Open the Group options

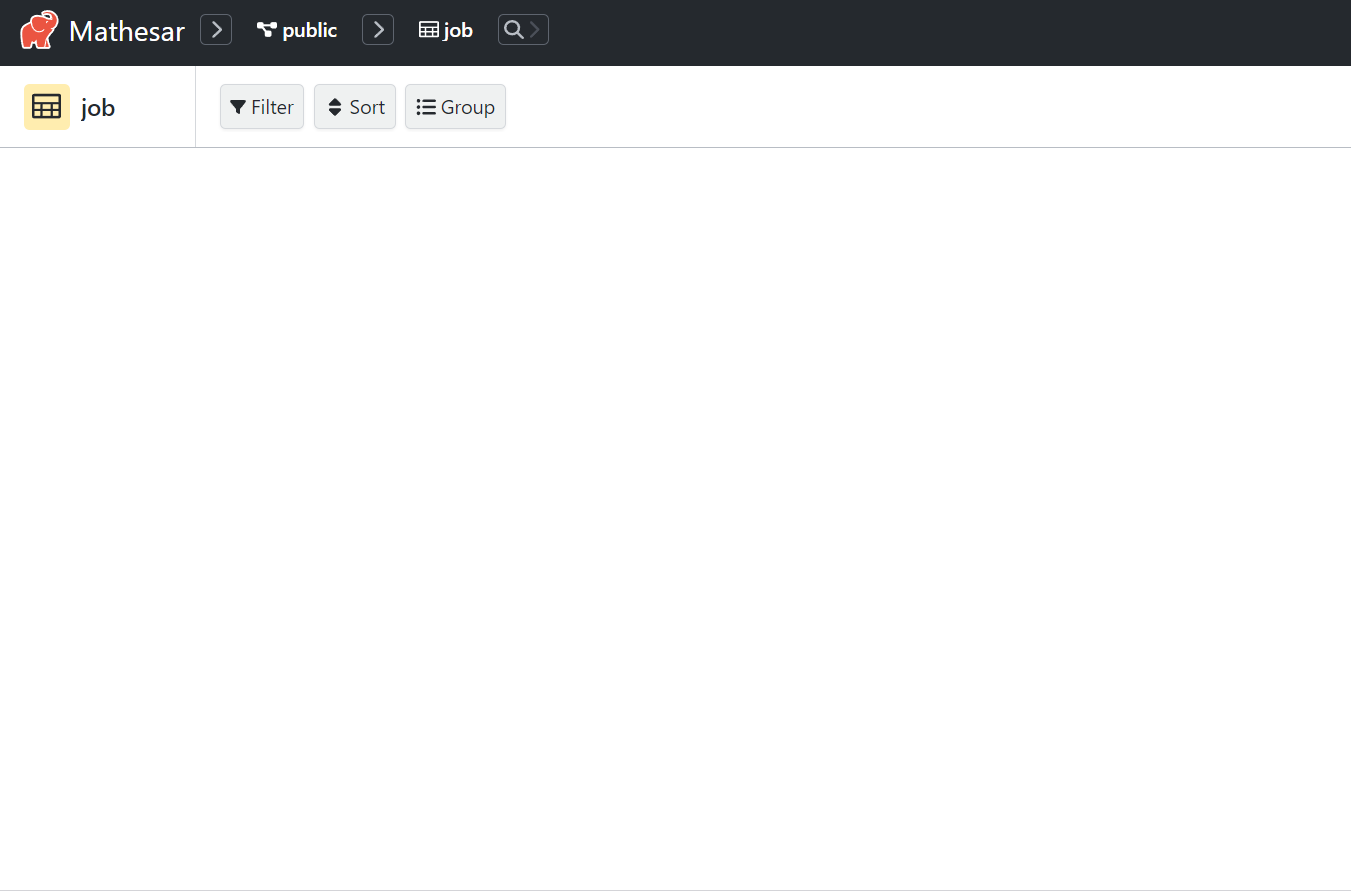click(x=455, y=107)
